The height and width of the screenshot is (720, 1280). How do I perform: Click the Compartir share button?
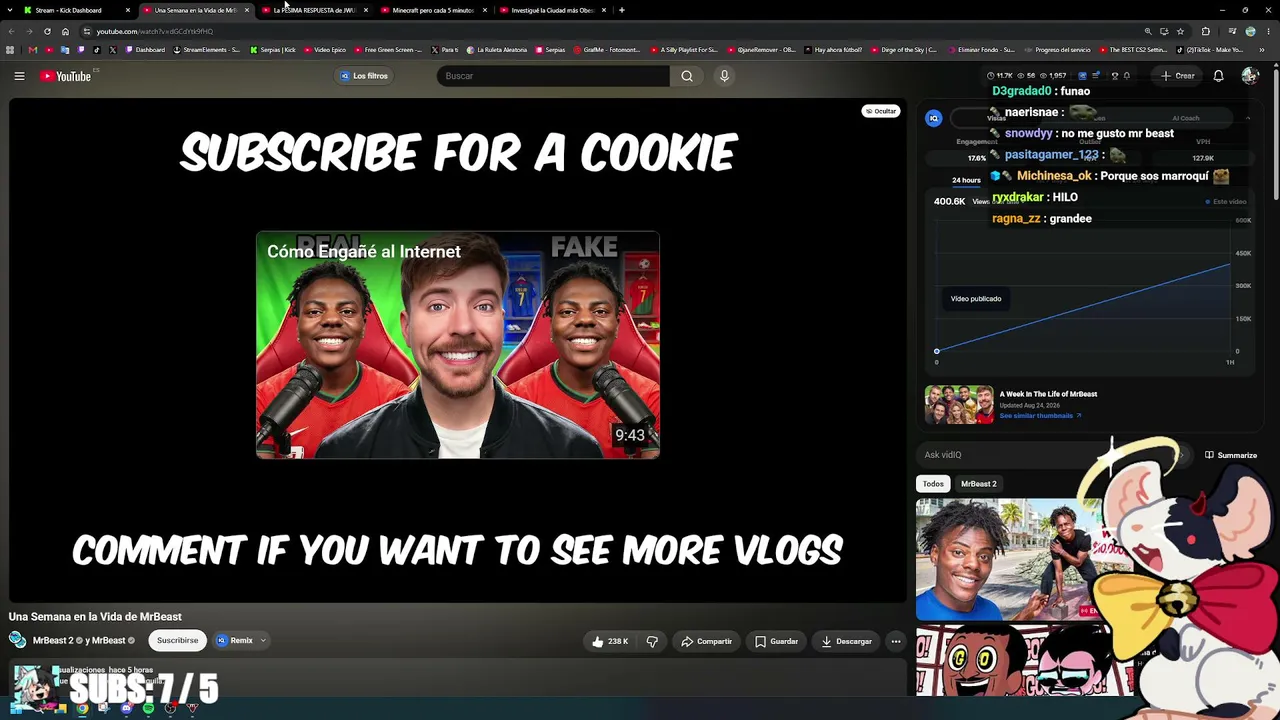(x=707, y=641)
